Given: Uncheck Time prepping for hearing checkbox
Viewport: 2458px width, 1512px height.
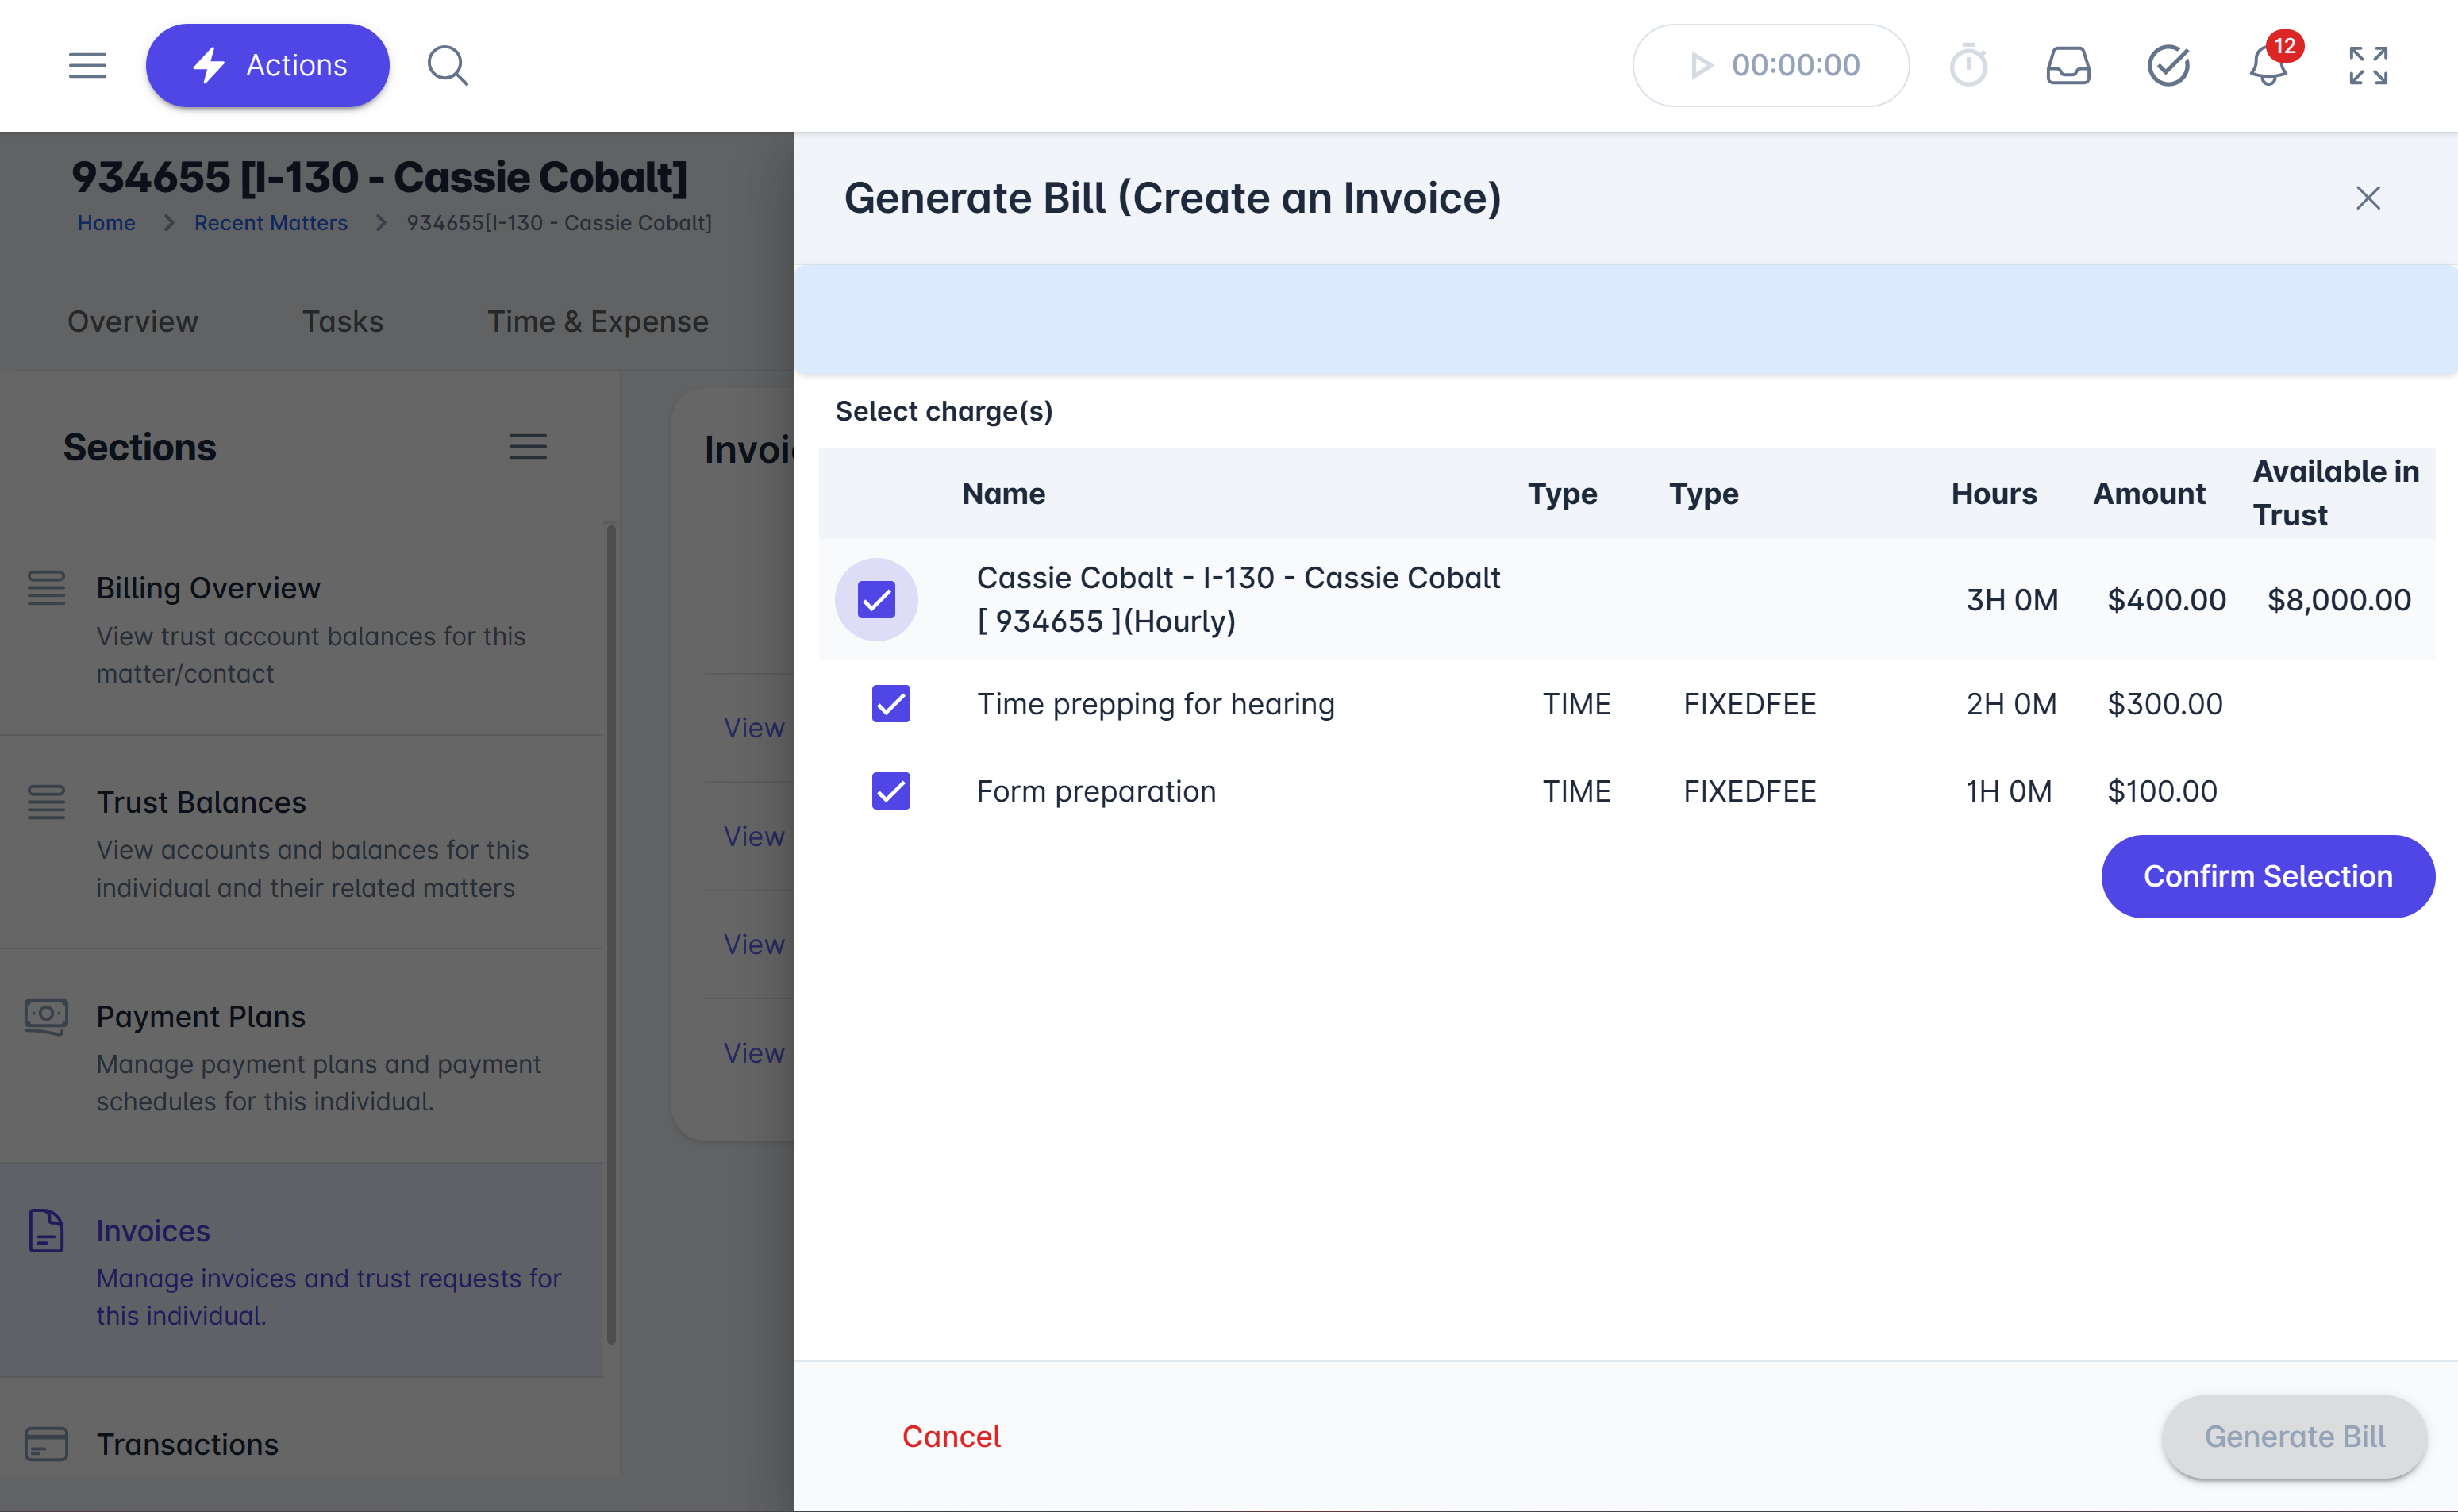Looking at the screenshot, I should coord(891,704).
